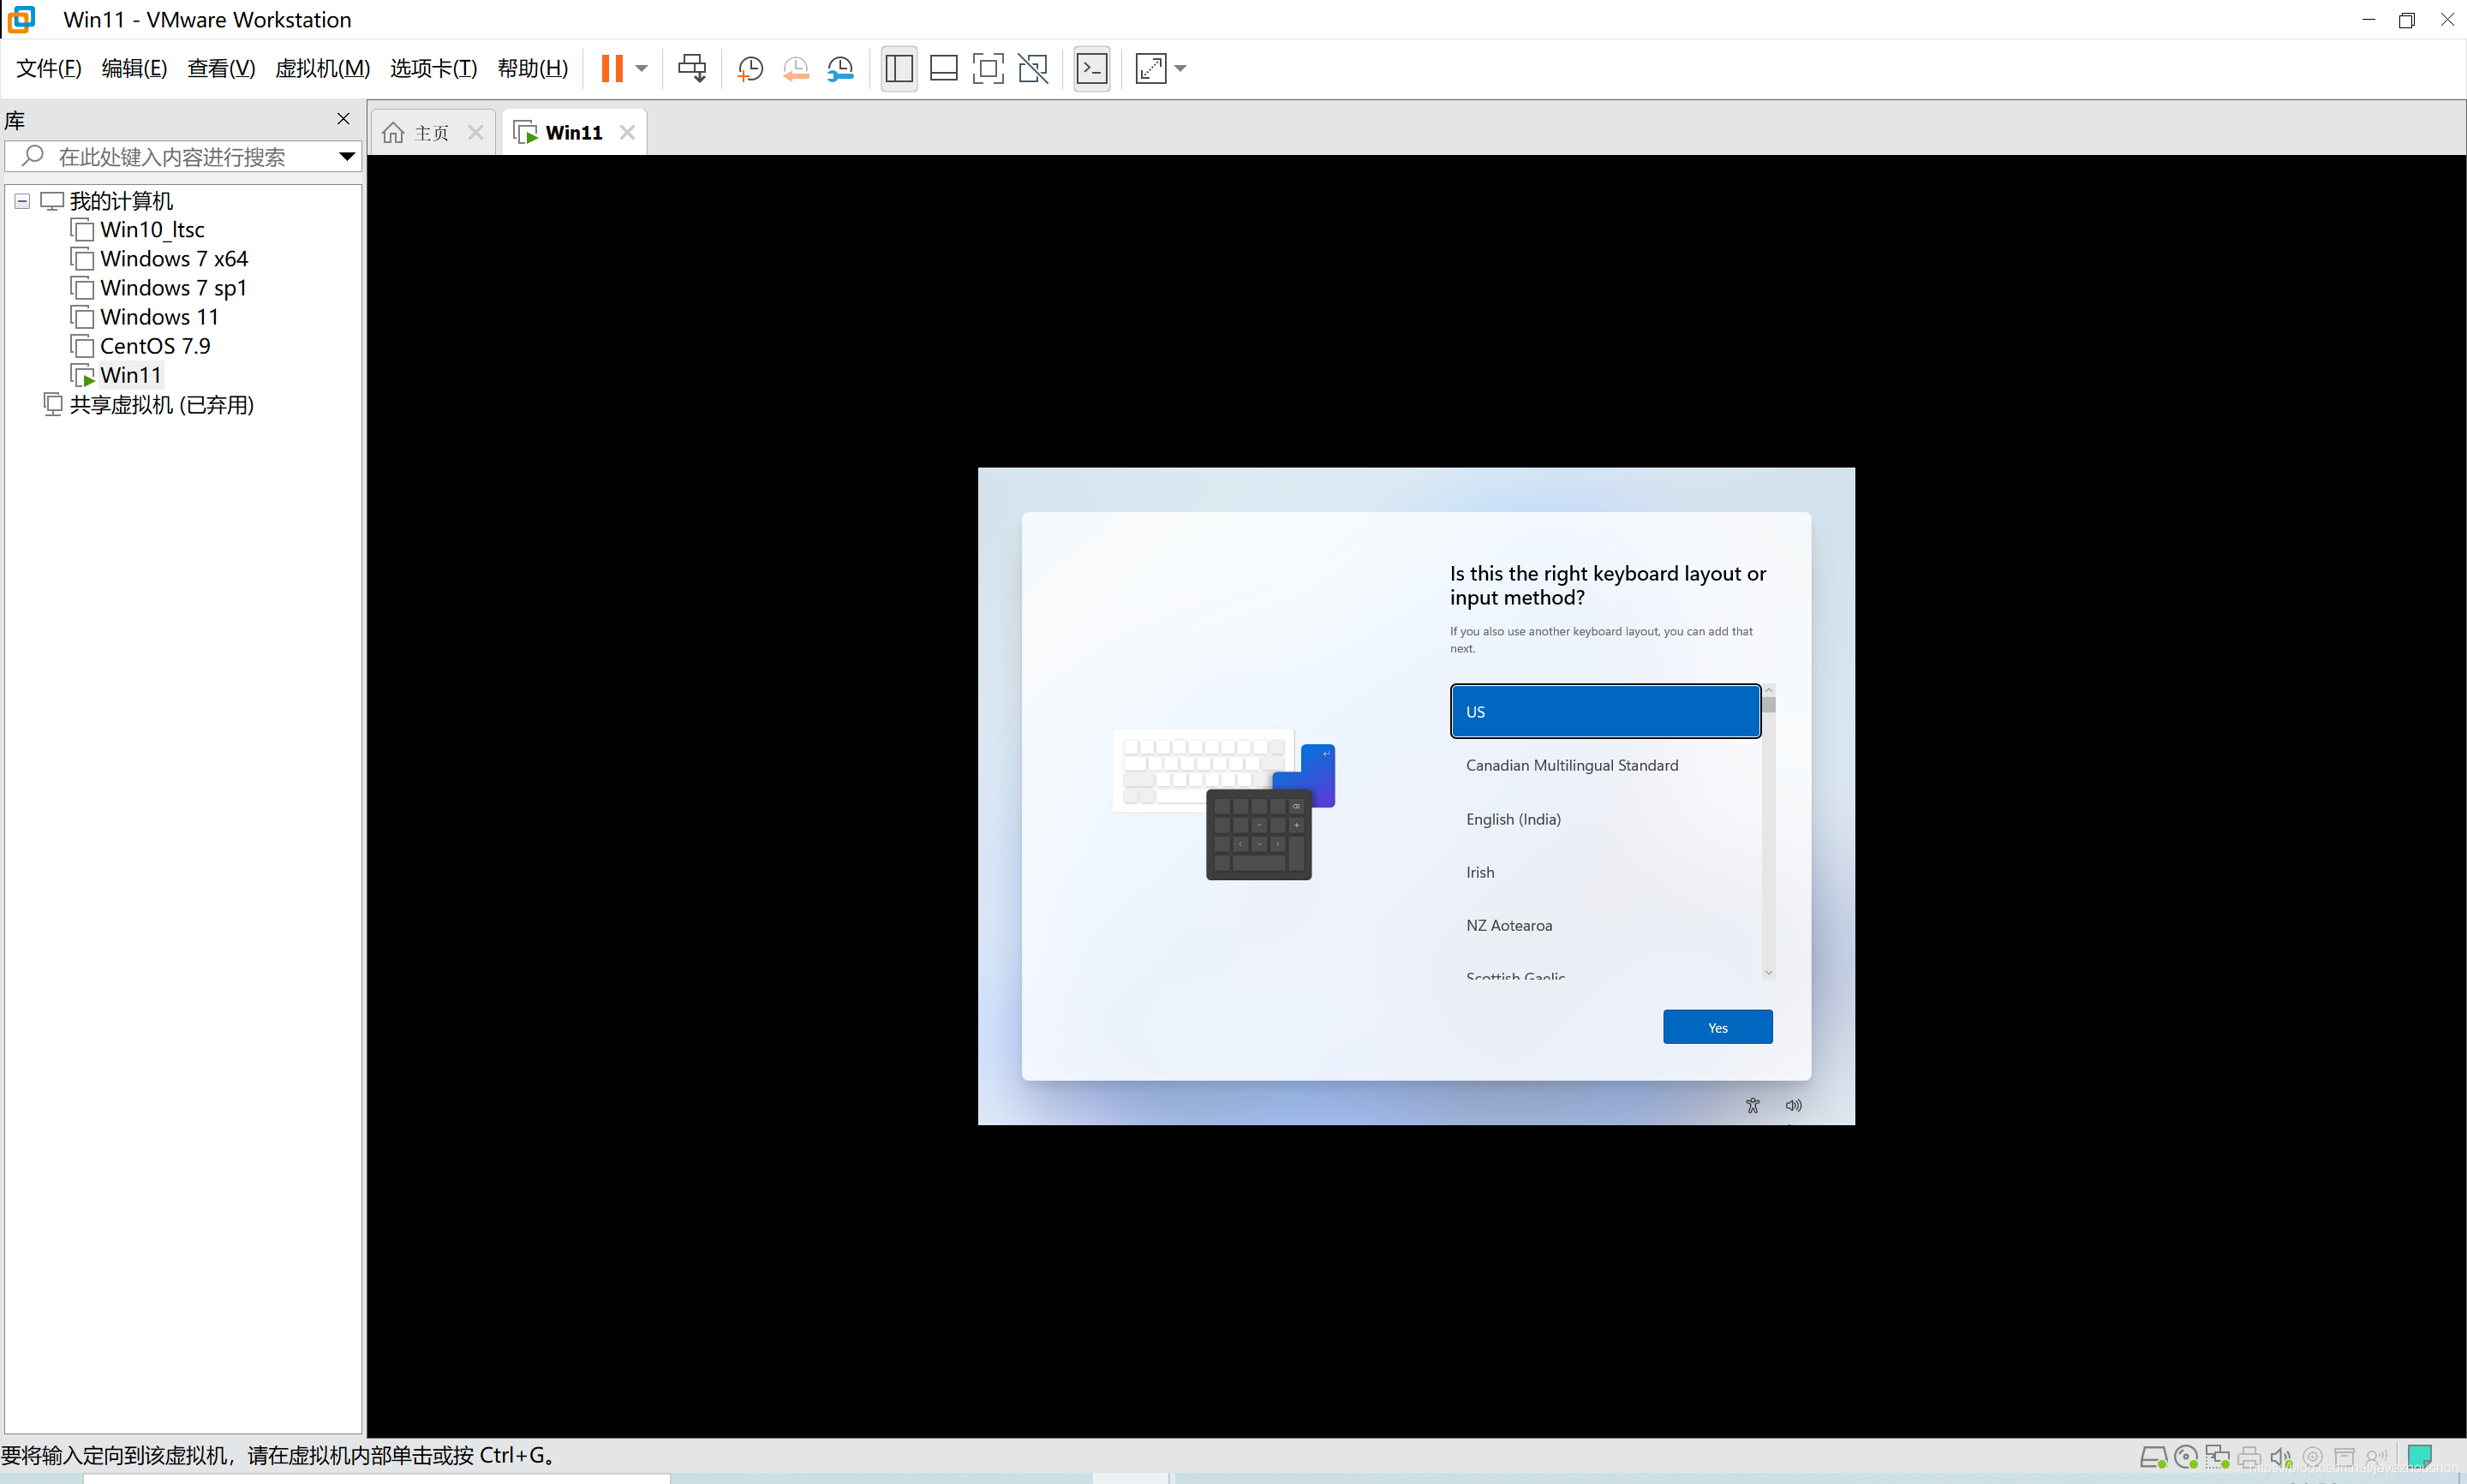
Task: Select the US keyboard layout
Action: [x=1605, y=711]
